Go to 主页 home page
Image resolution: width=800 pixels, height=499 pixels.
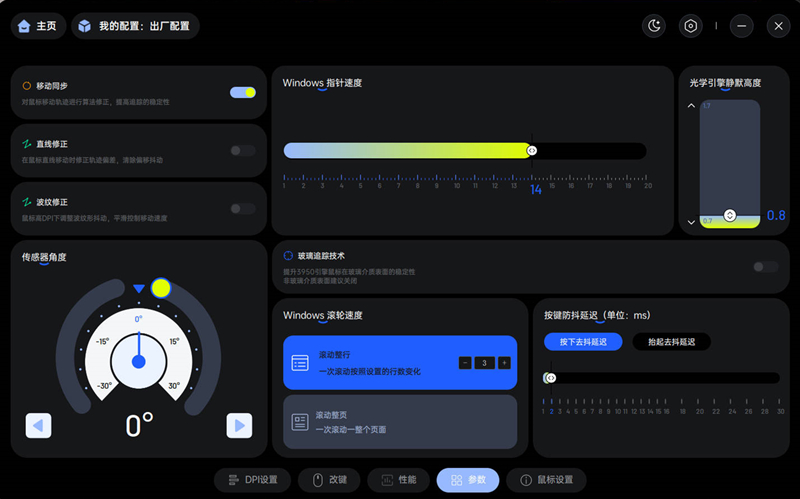[36, 26]
